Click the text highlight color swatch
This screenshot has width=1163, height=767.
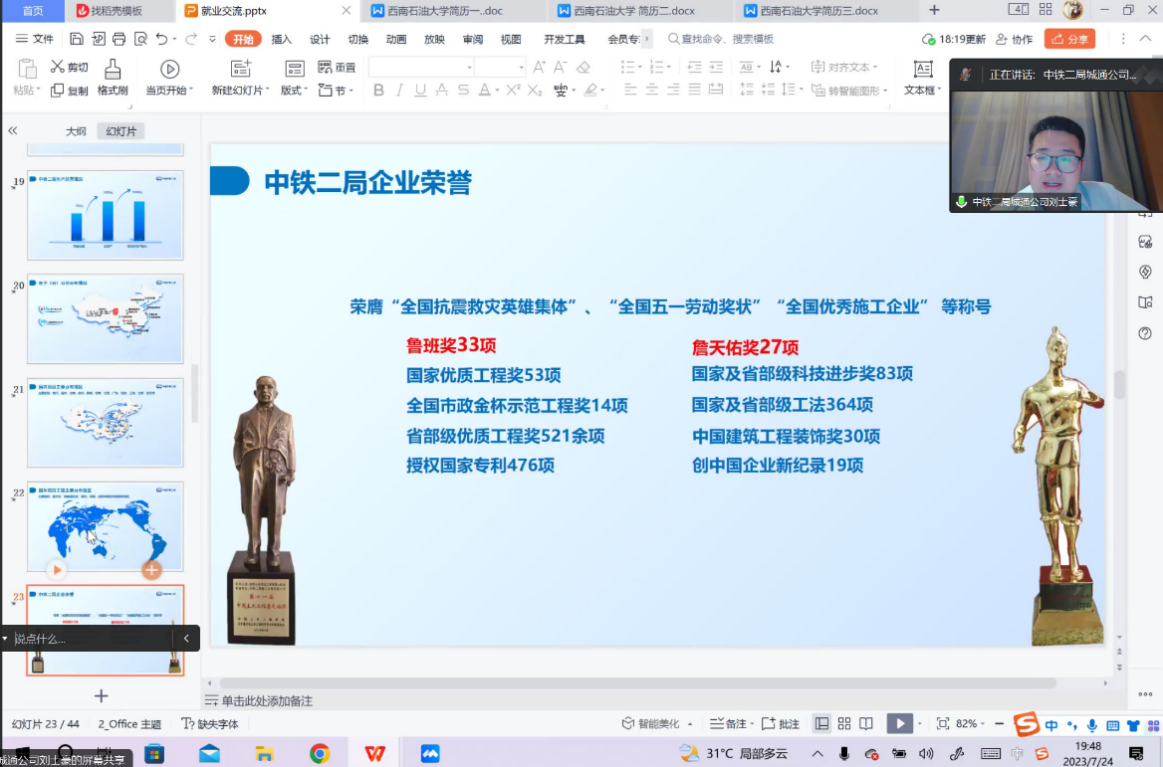point(590,90)
